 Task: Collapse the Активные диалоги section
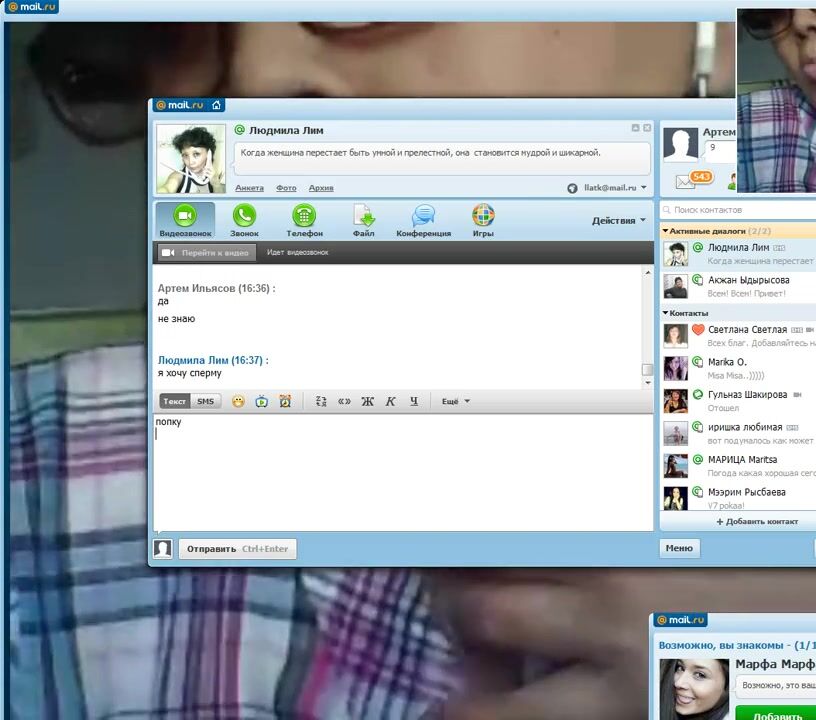tap(666, 231)
